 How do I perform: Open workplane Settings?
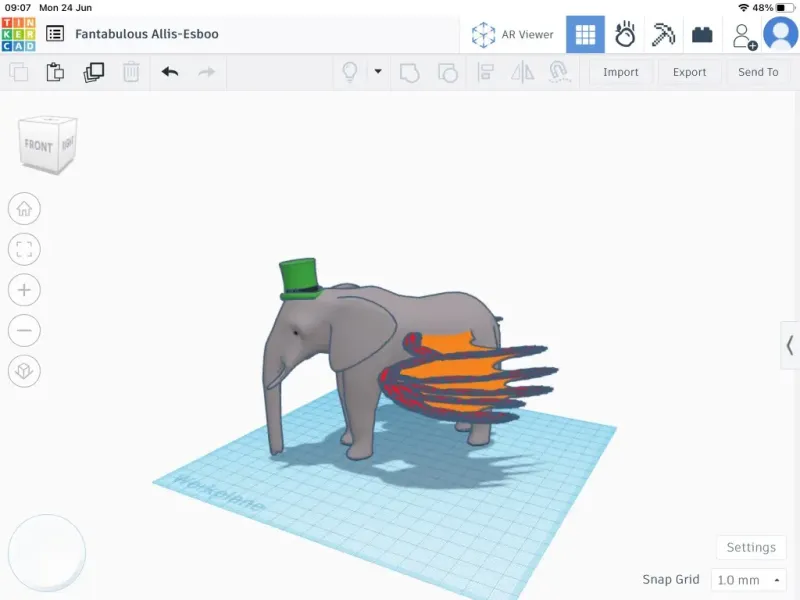click(751, 547)
